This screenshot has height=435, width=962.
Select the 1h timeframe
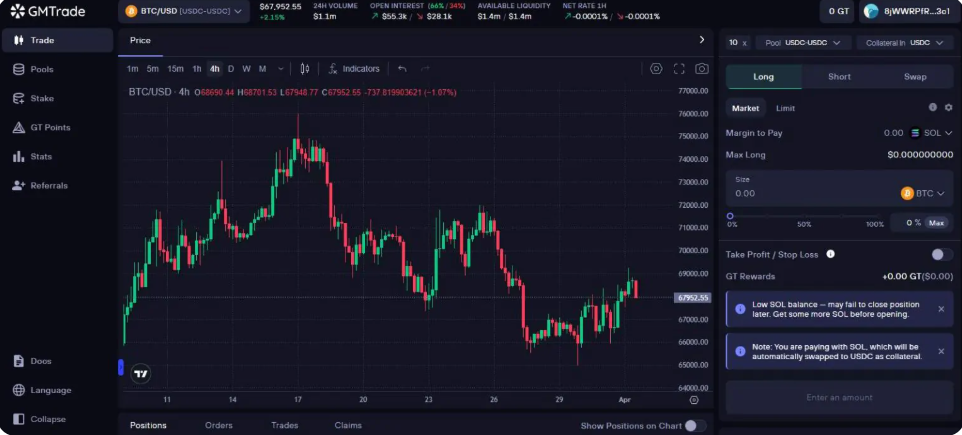197,69
